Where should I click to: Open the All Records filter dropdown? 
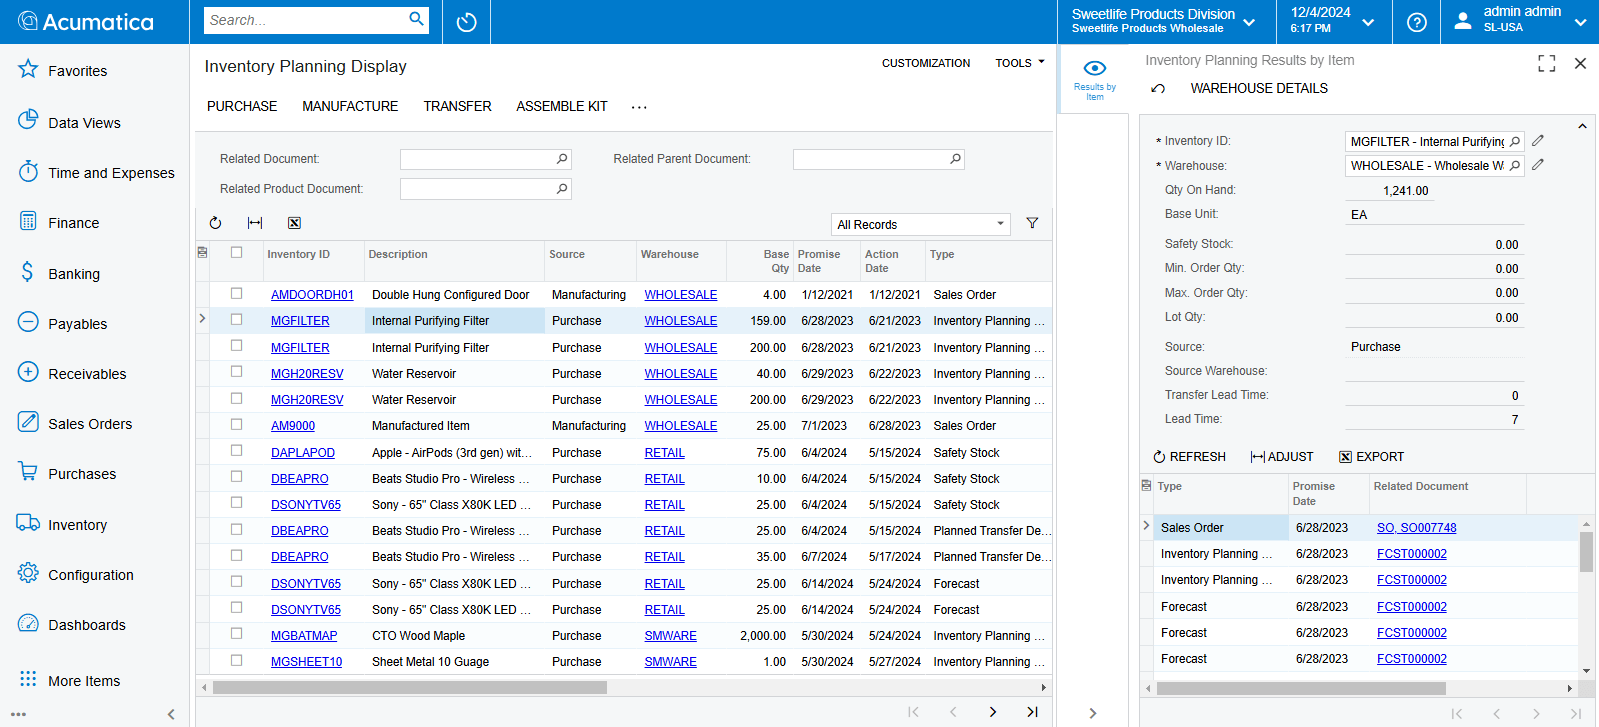[x=920, y=224]
